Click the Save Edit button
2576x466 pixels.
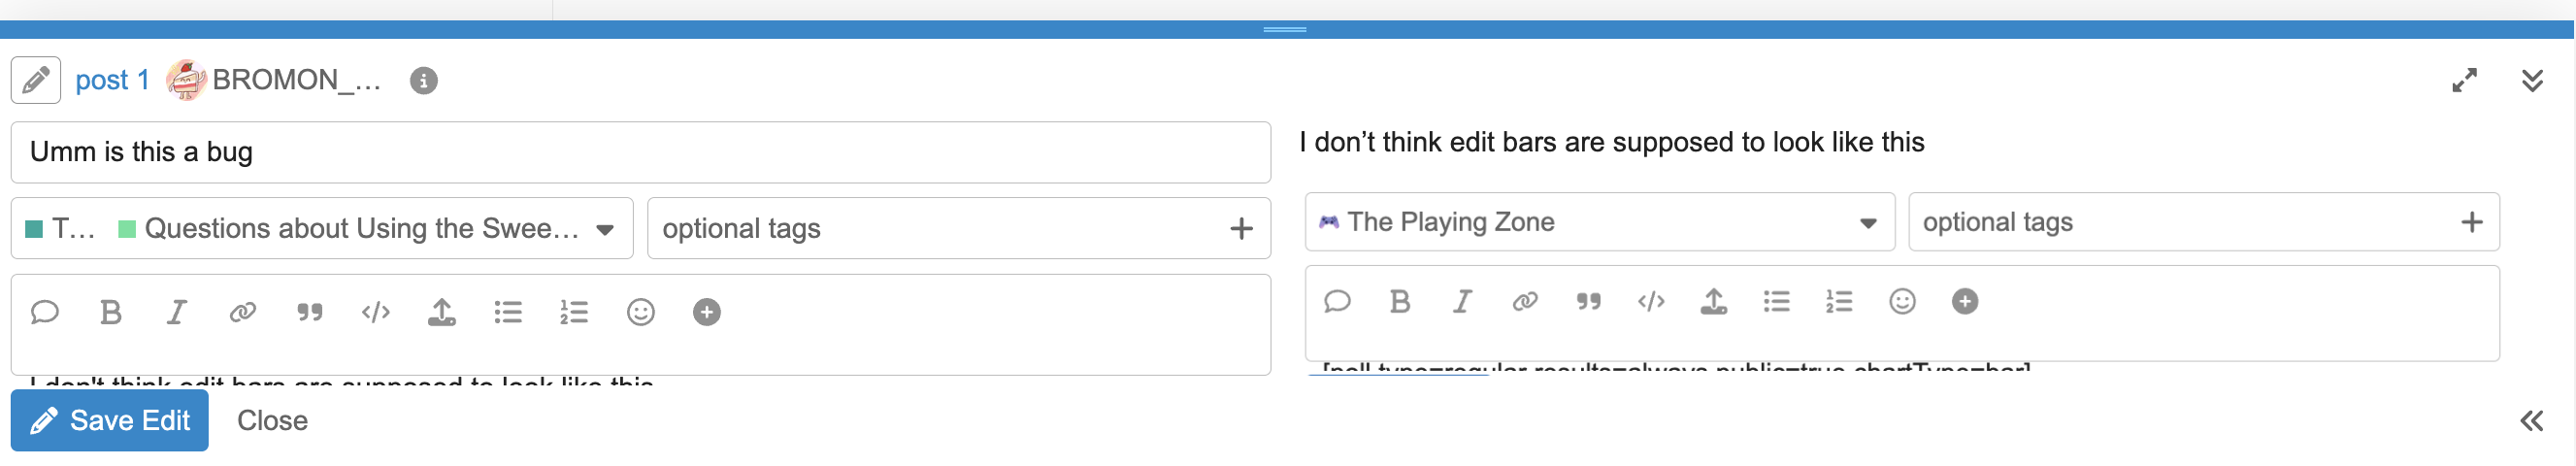point(110,421)
